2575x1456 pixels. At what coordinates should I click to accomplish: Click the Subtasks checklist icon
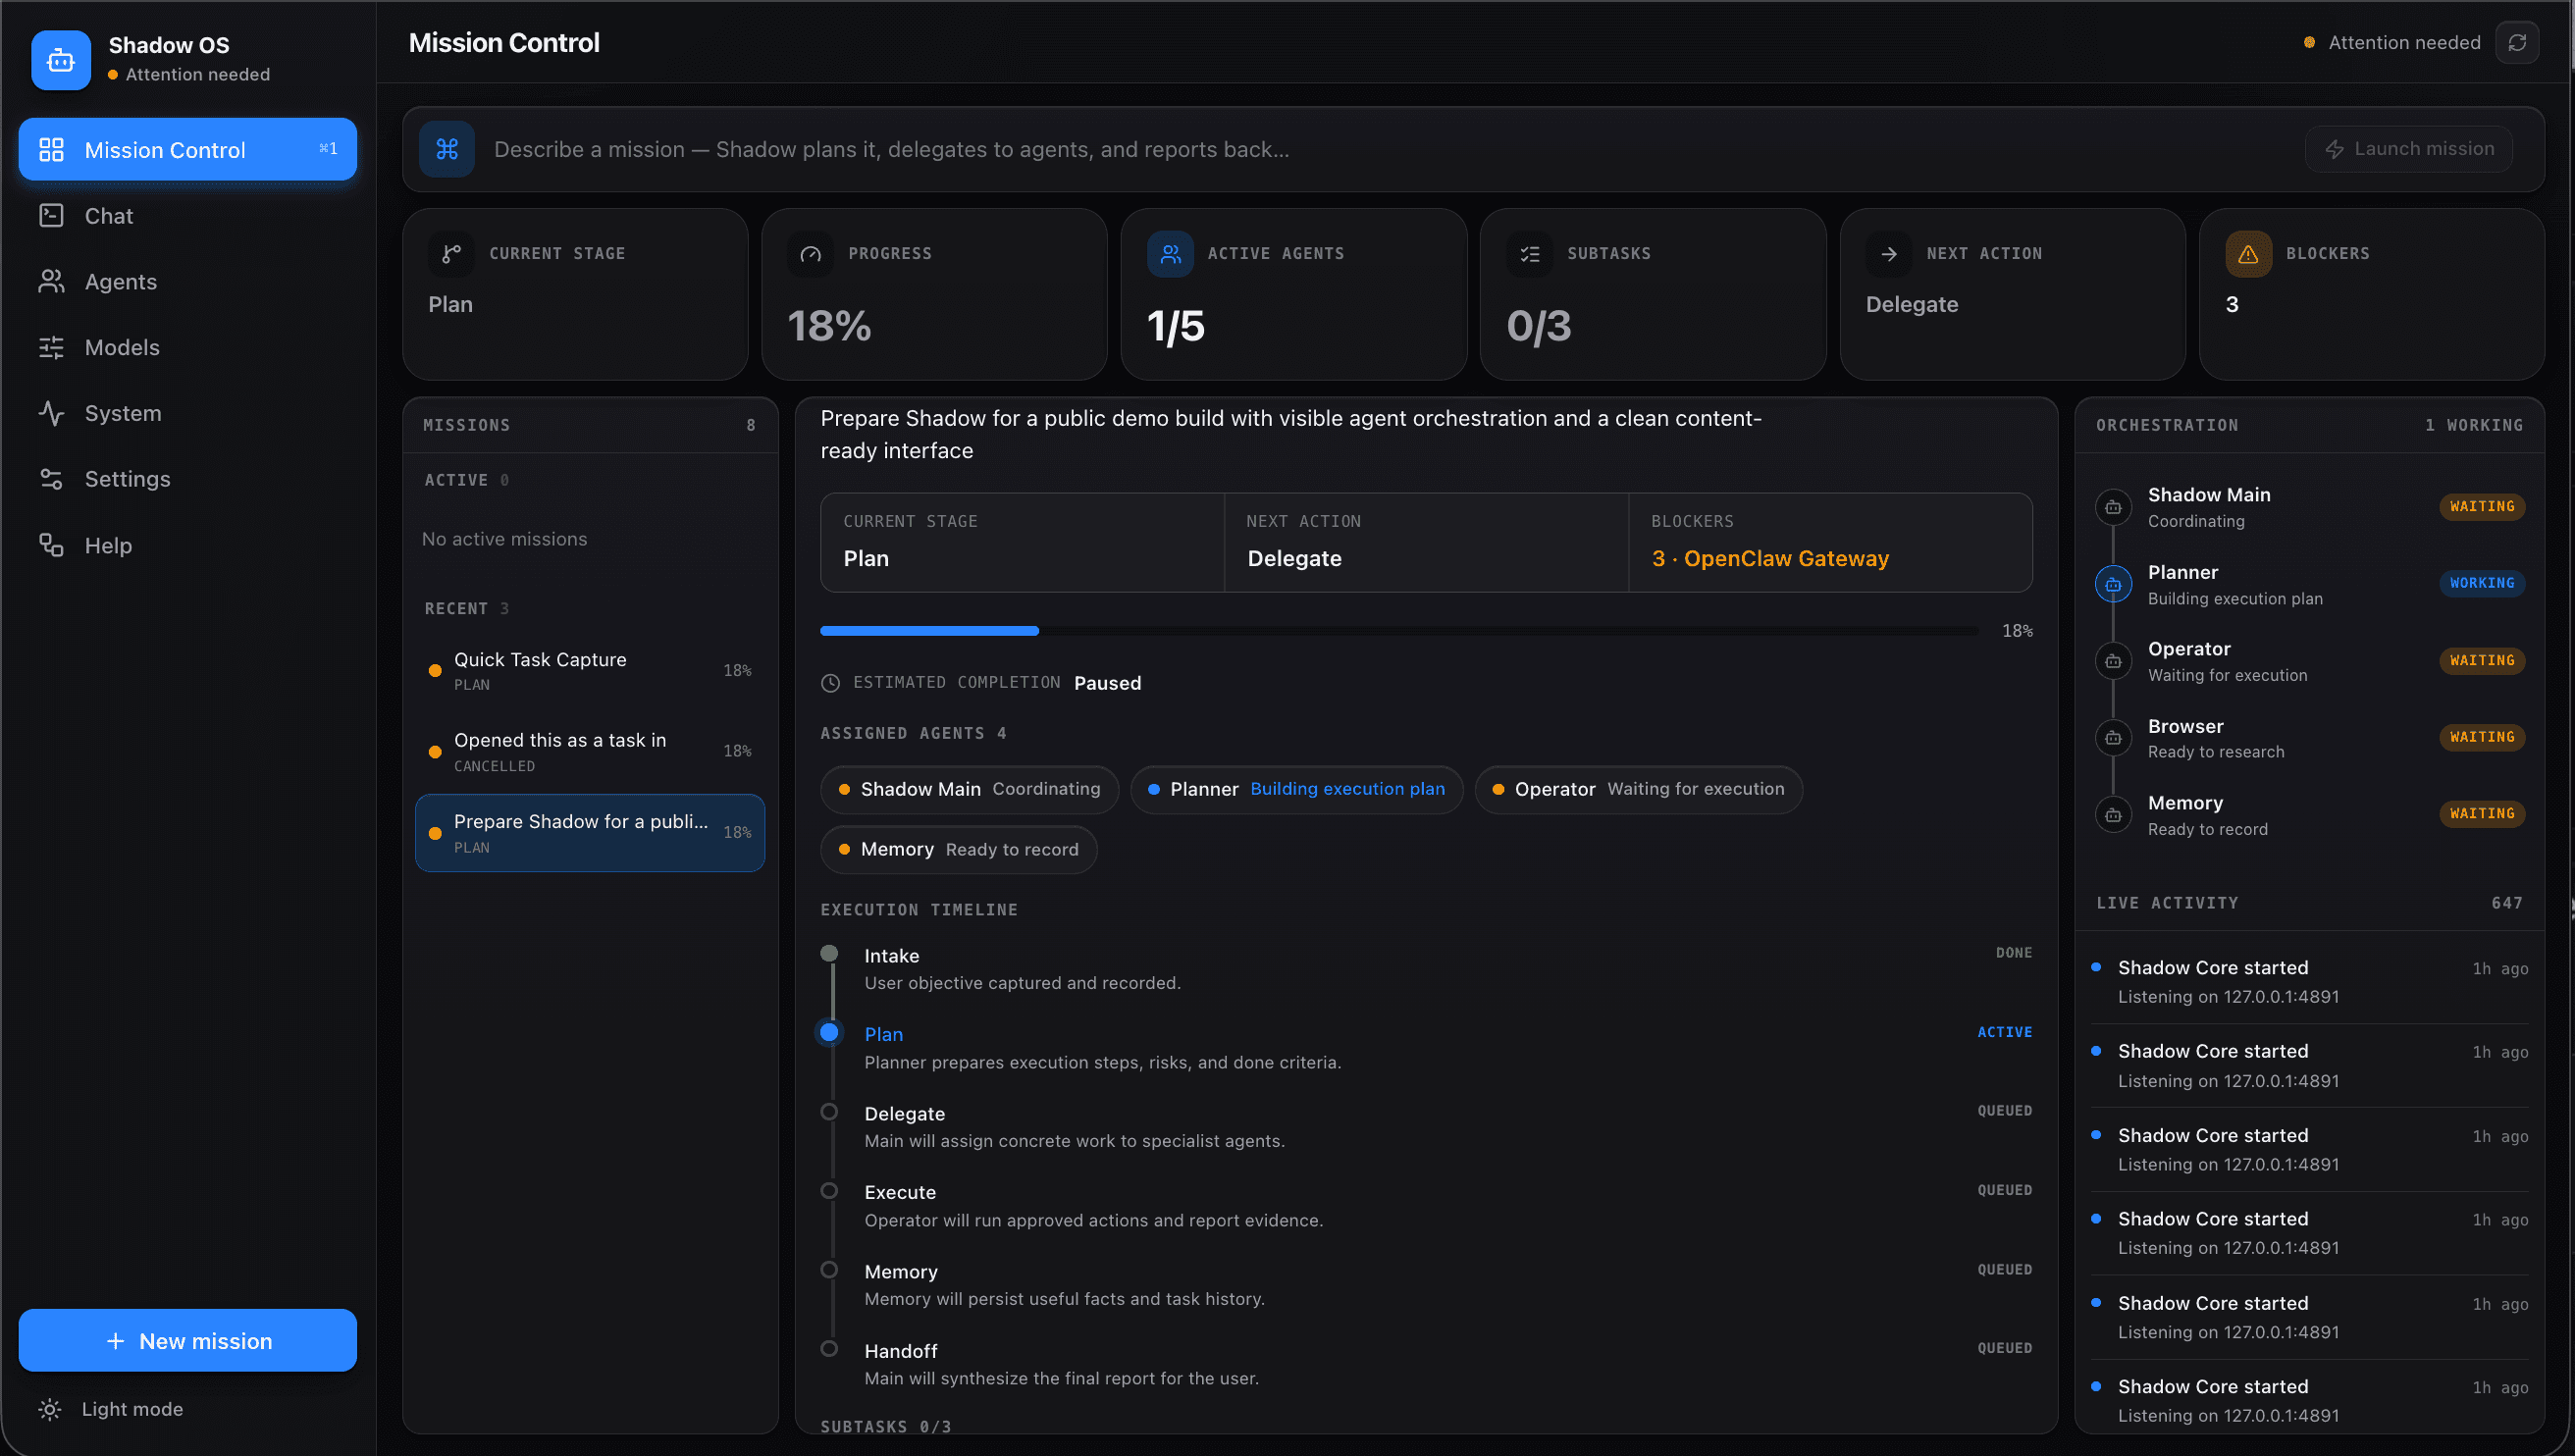[1529, 254]
